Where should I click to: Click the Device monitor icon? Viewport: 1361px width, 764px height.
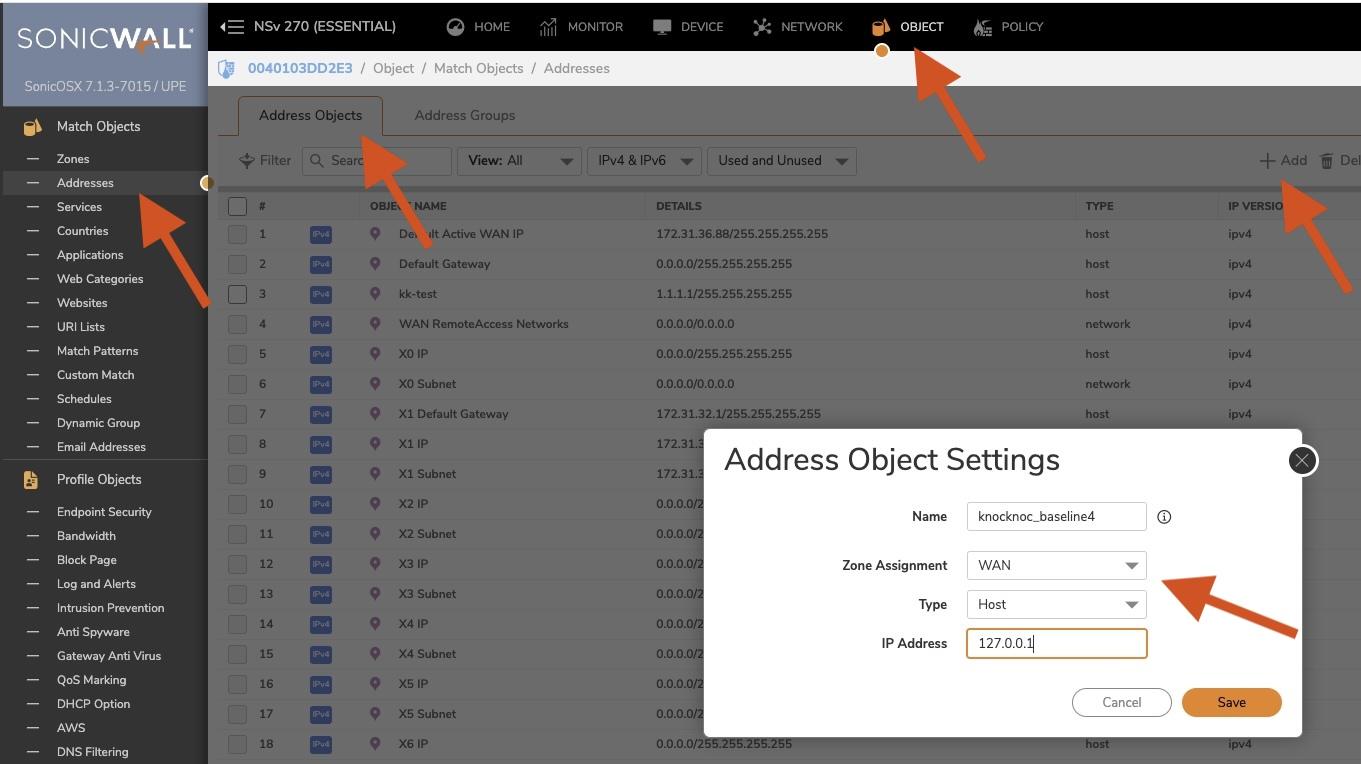point(662,27)
